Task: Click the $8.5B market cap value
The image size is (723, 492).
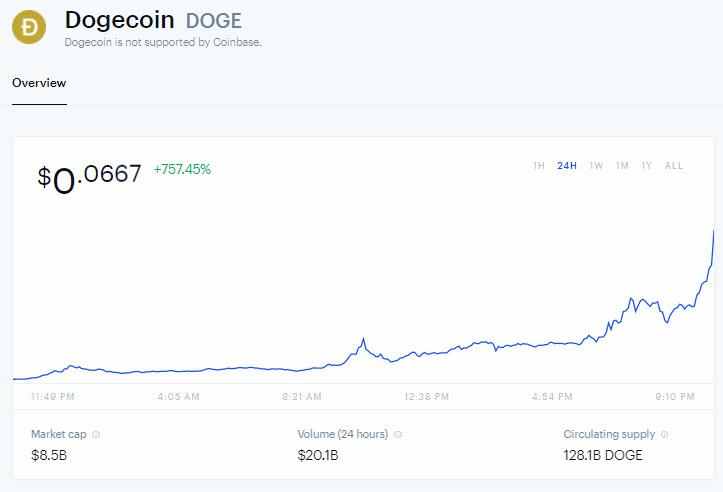Action: point(49,456)
